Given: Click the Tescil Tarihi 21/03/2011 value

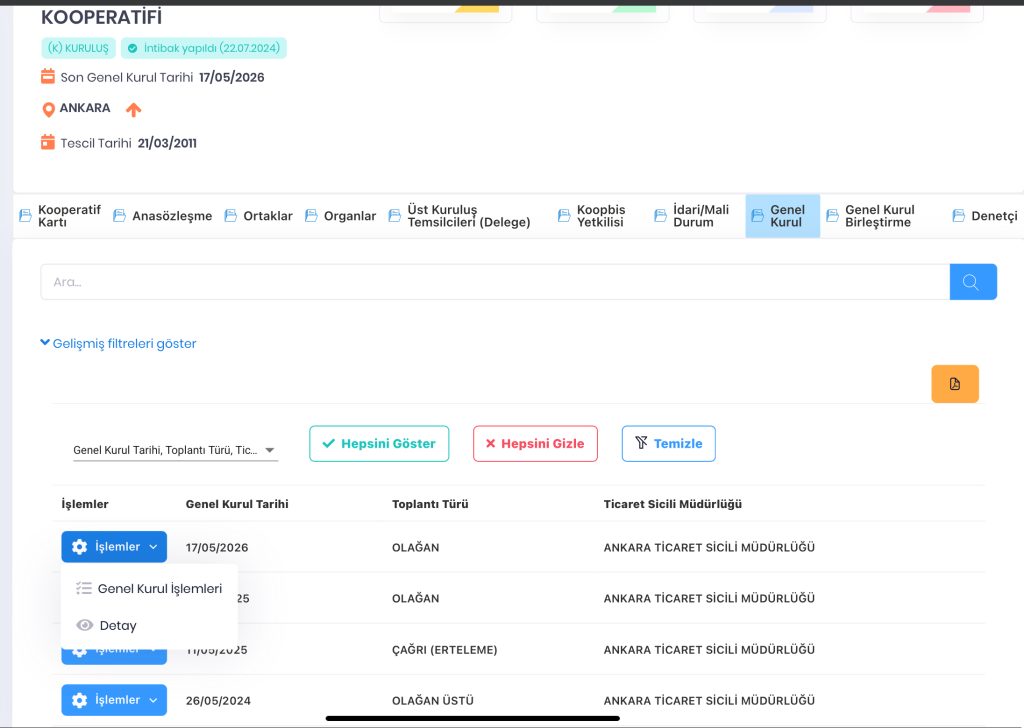Looking at the screenshot, I should [x=167, y=143].
